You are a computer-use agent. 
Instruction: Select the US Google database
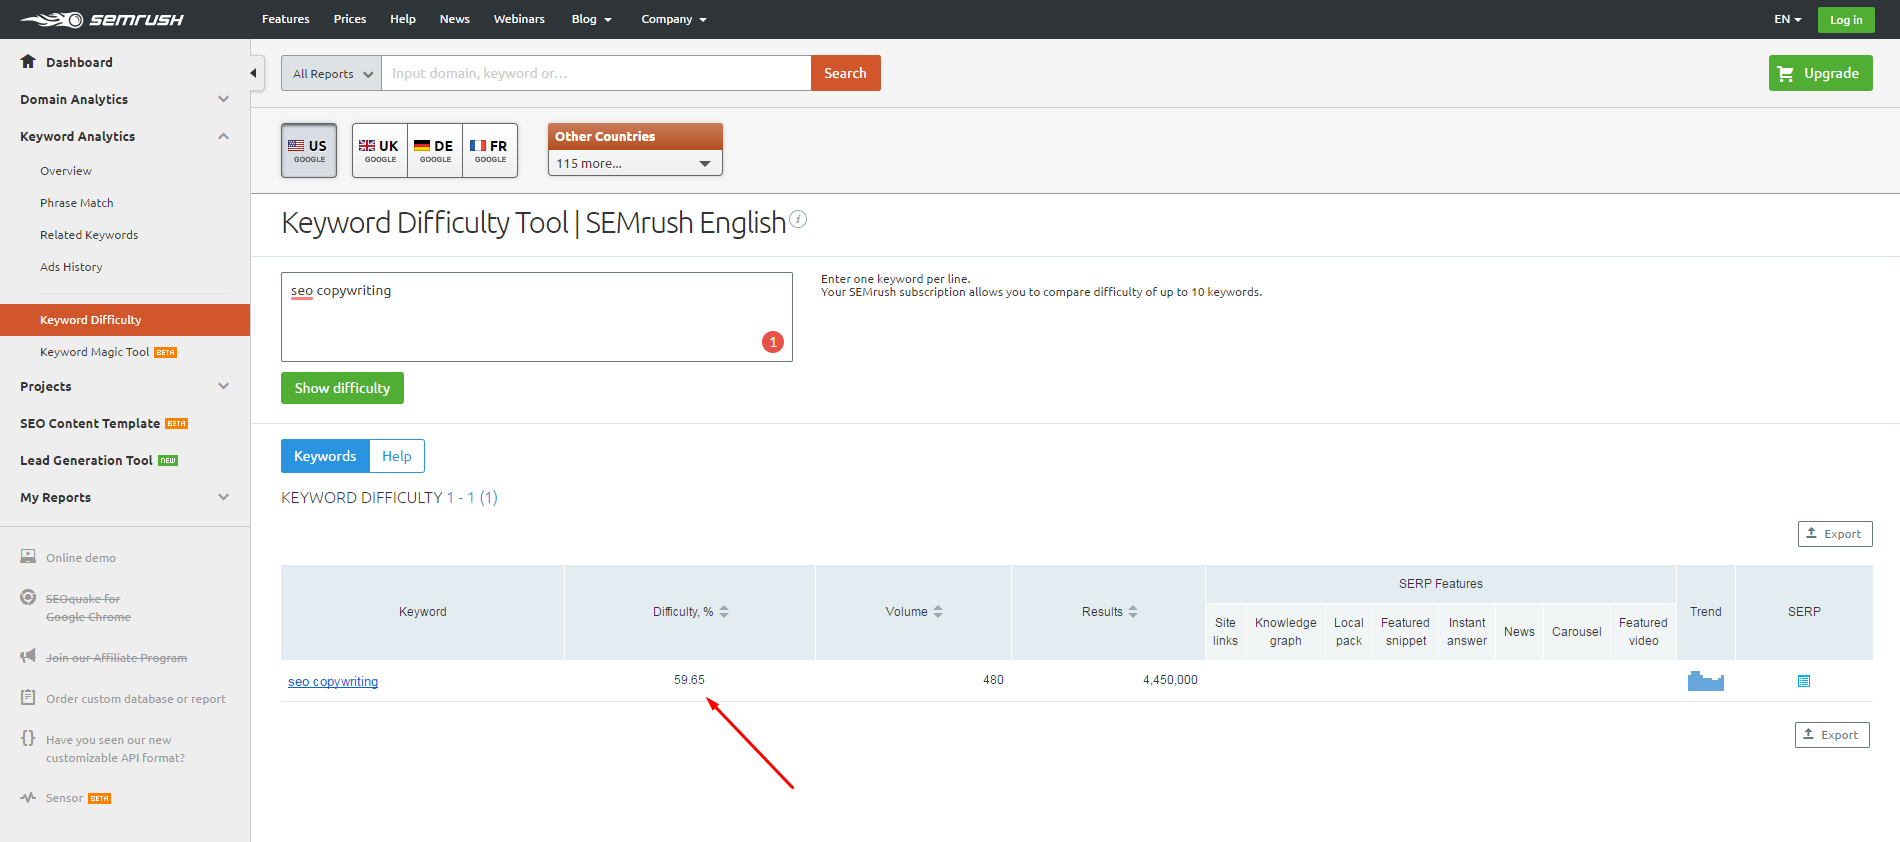309,150
